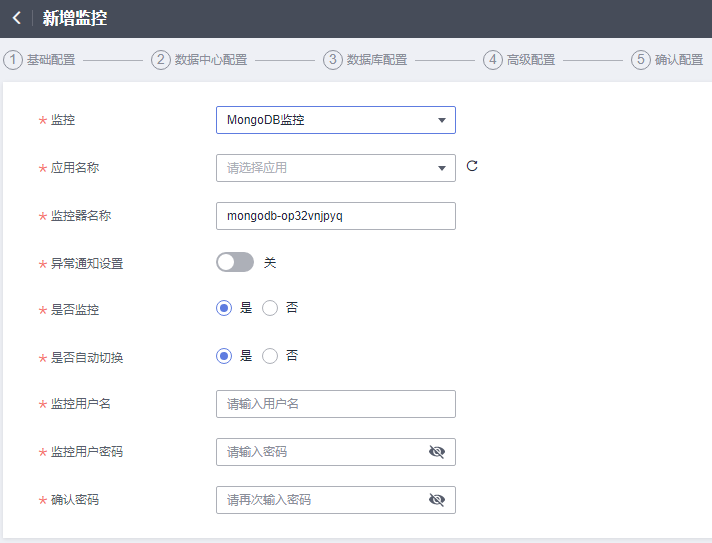The width and height of the screenshot is (712, 543).
Task: Go back using the left arrow icon
Action: (x=17, y=18)
